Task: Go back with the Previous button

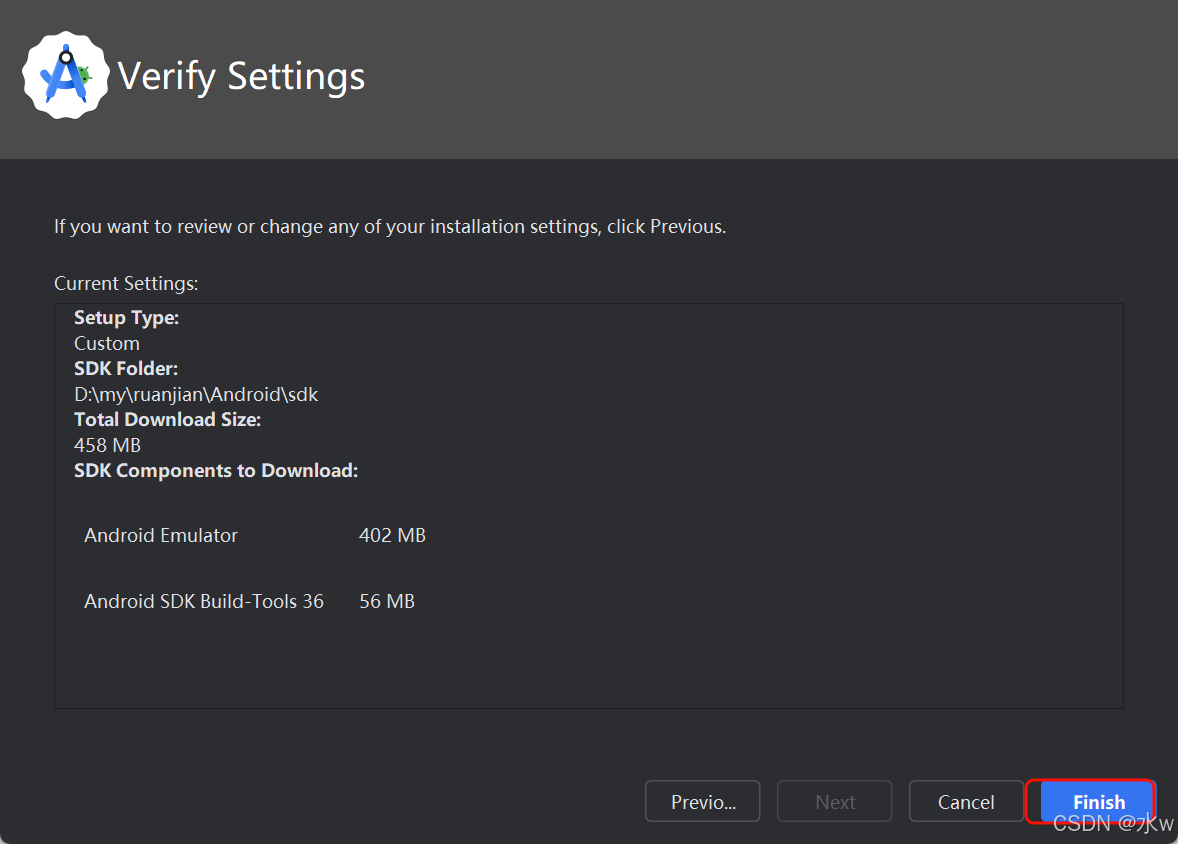Action: (x=702, y=801)
